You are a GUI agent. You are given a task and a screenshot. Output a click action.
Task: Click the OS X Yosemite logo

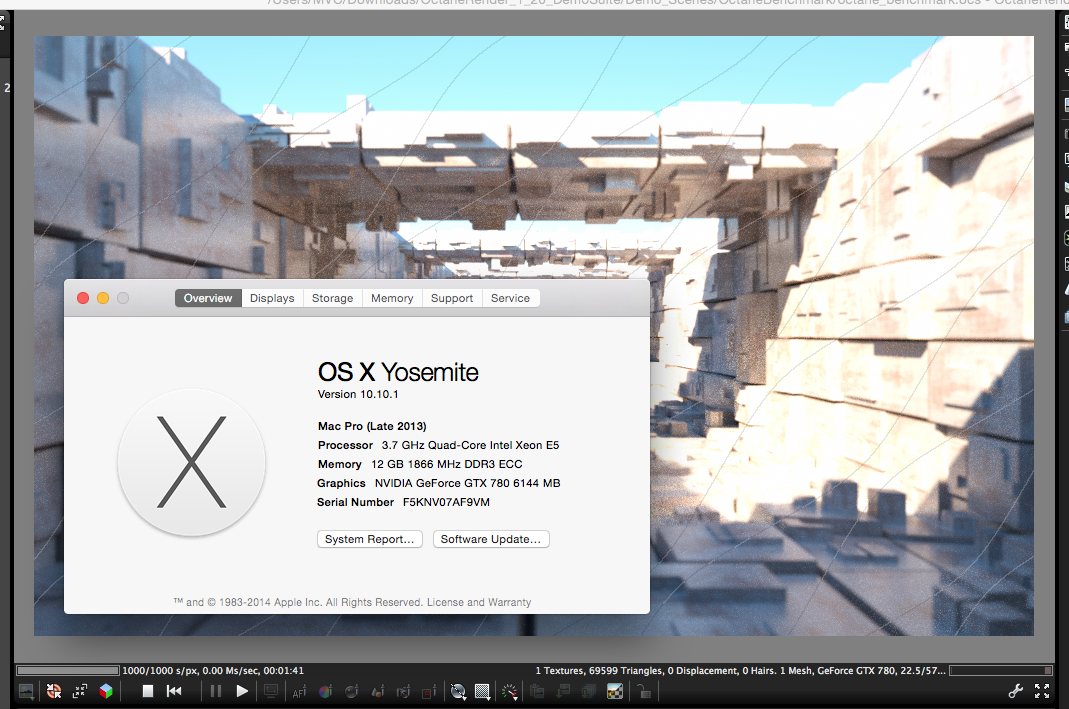pyautogui.click(x=192, y=462)
